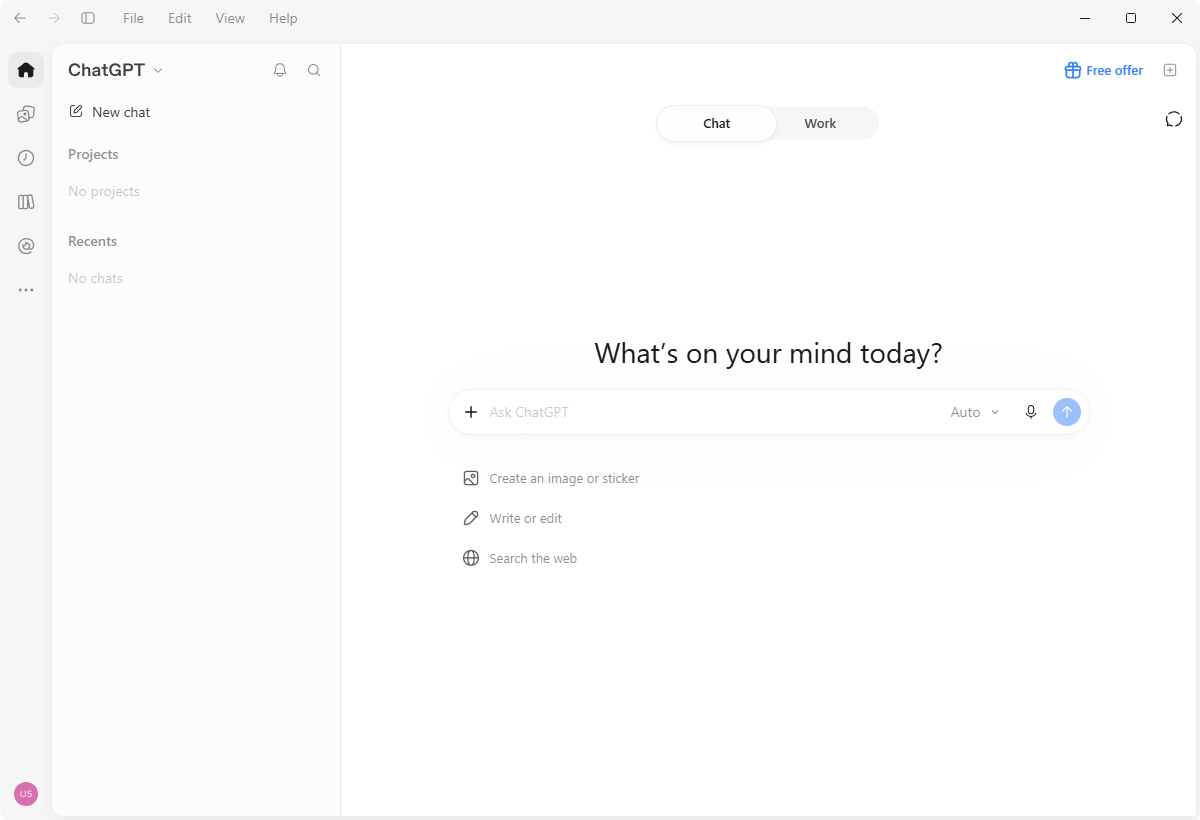This screenshot has width=1200, height=820.
Task: Open the Help menu
Action: [x=283, y=18]
